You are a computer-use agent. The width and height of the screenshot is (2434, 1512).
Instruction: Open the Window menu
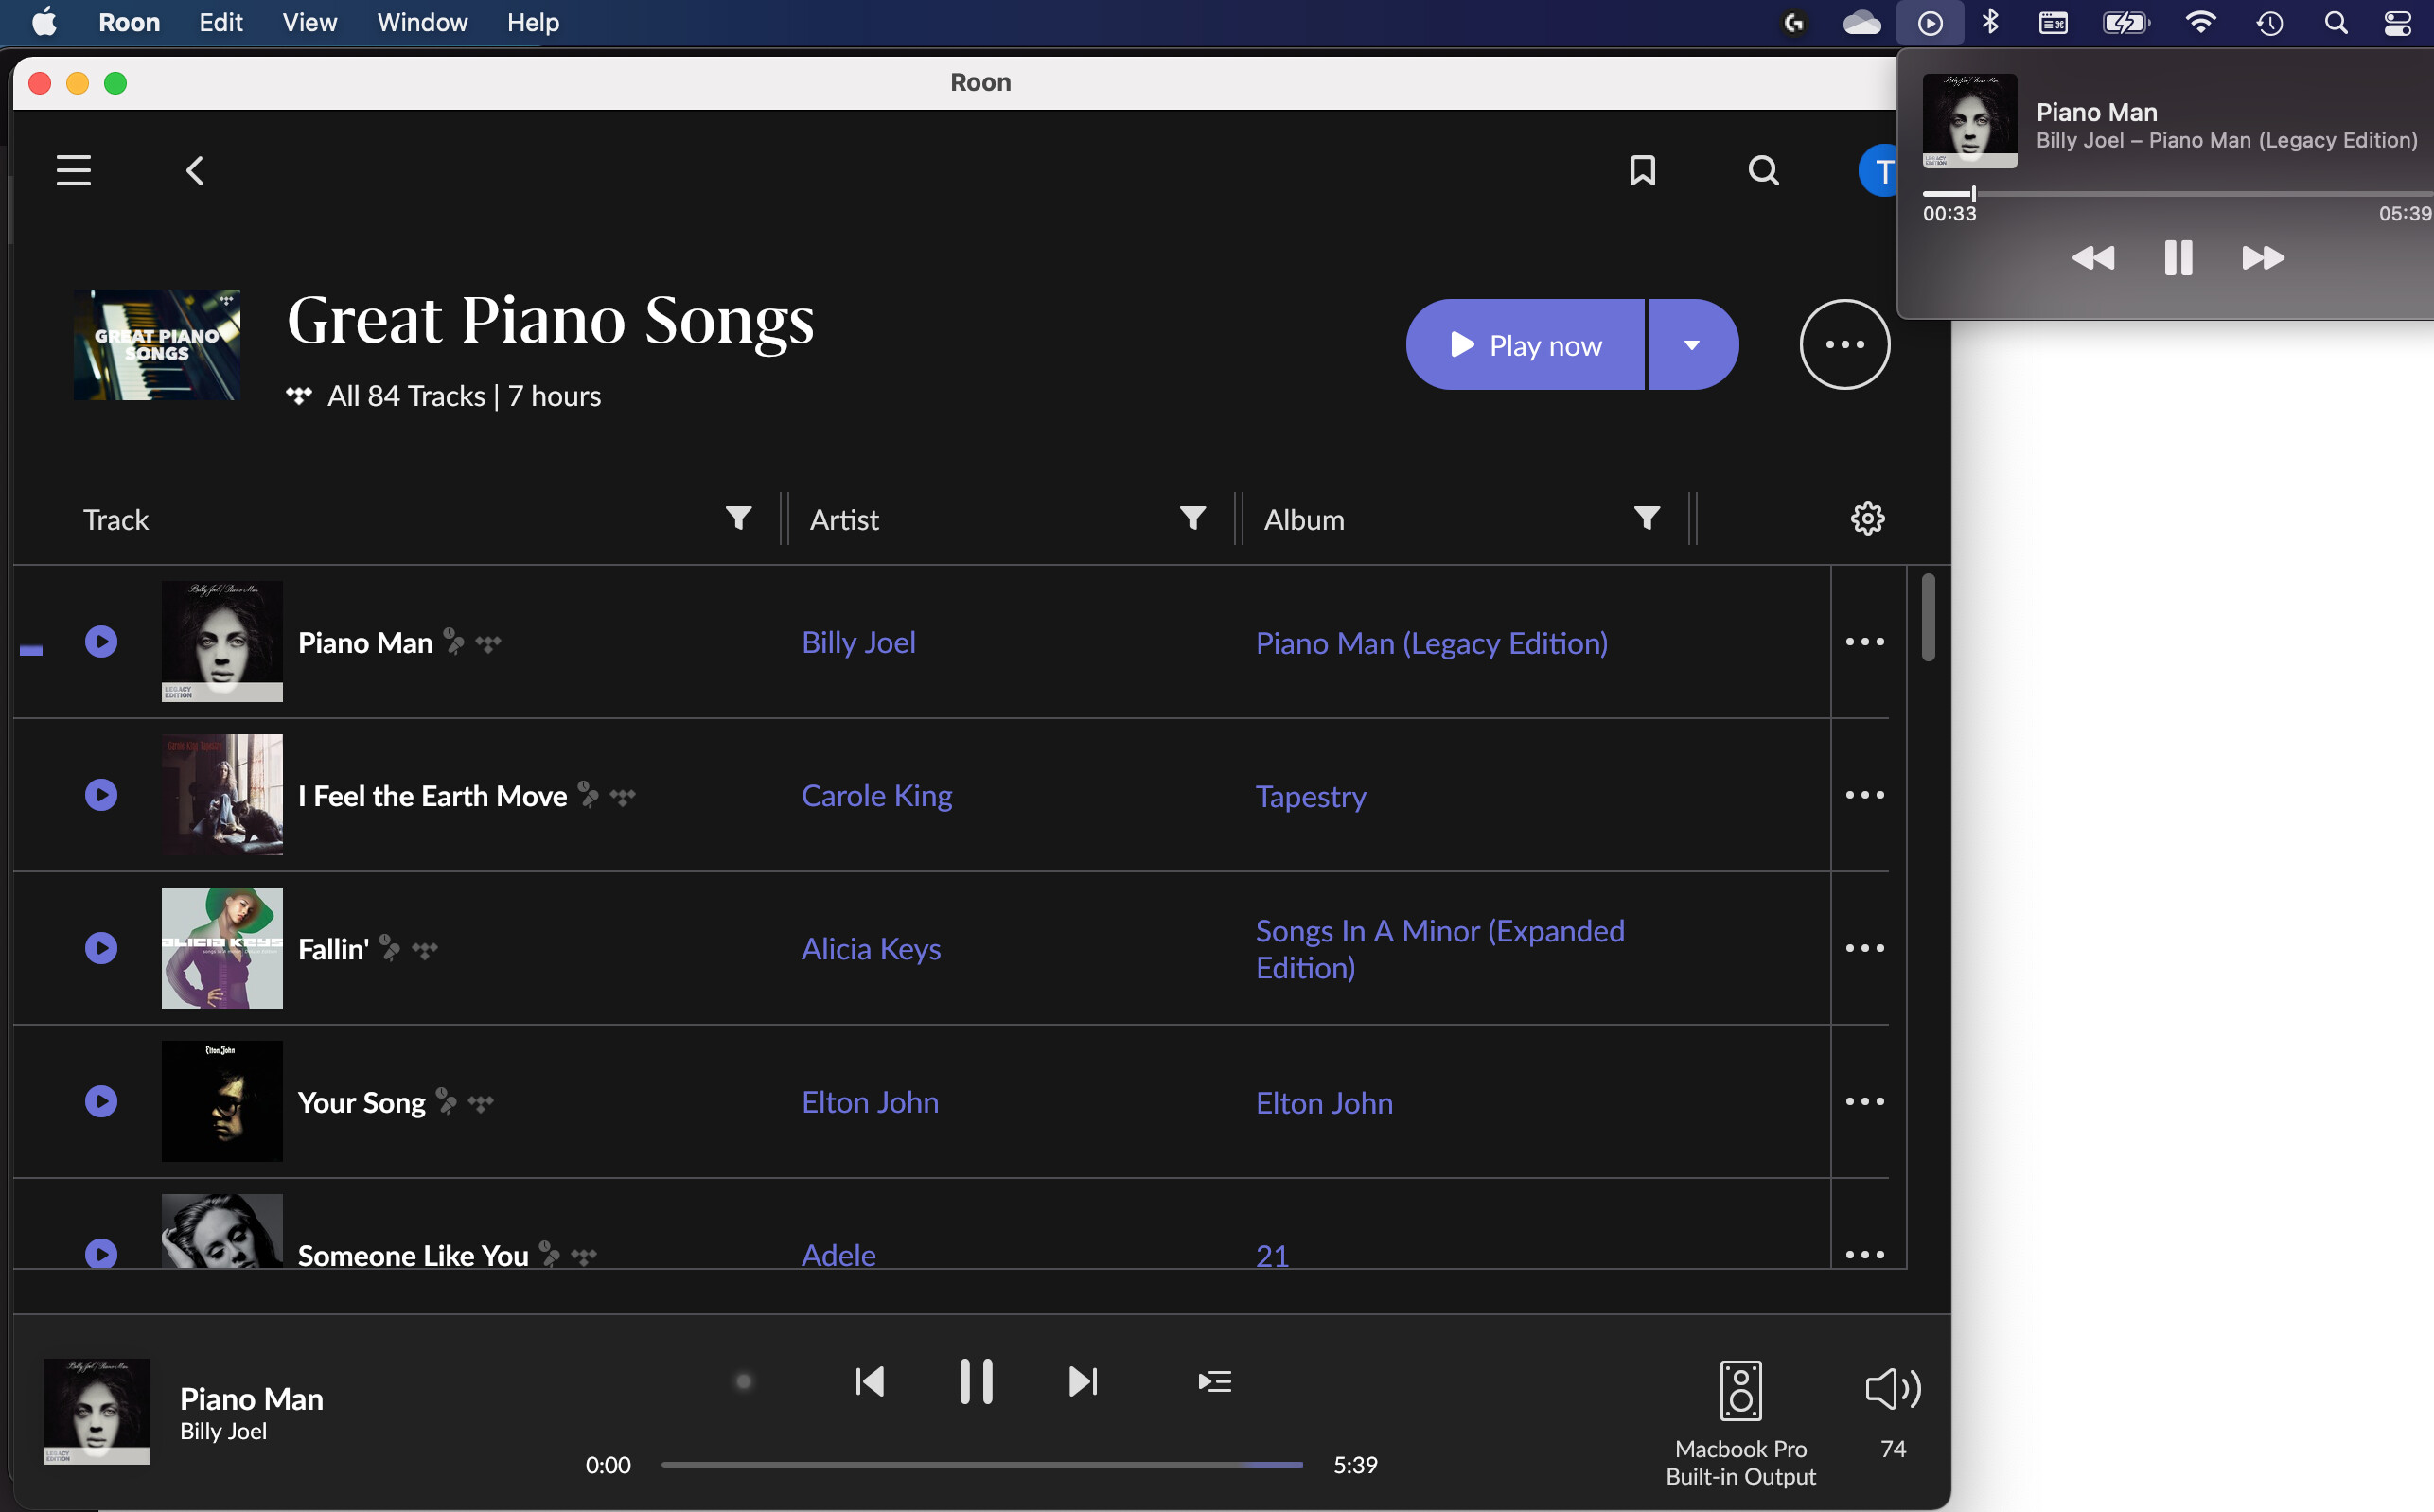422,22
